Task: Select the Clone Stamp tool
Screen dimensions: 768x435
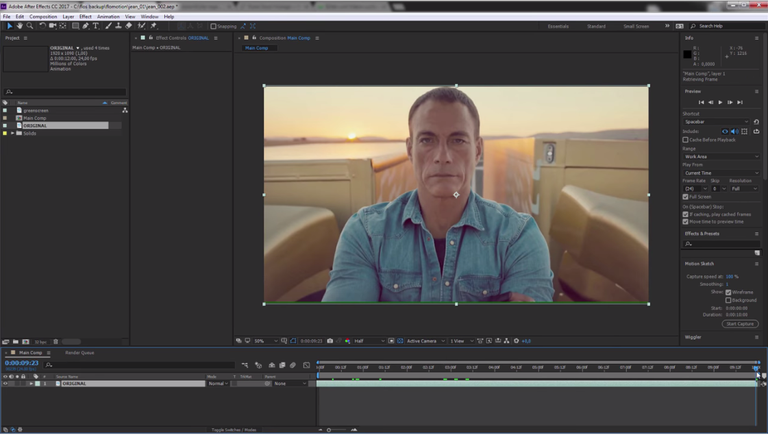Action: (x=118, y=26)
